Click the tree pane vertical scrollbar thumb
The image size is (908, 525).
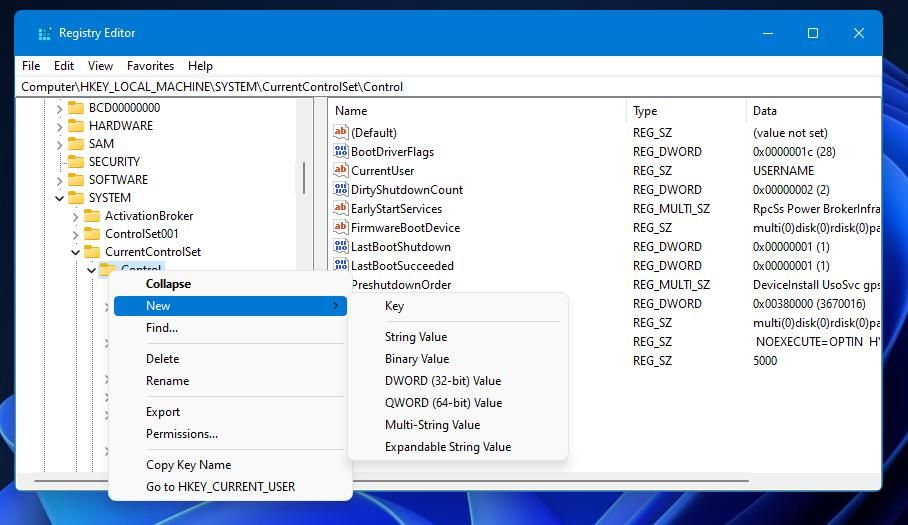(x=304, y=177)
